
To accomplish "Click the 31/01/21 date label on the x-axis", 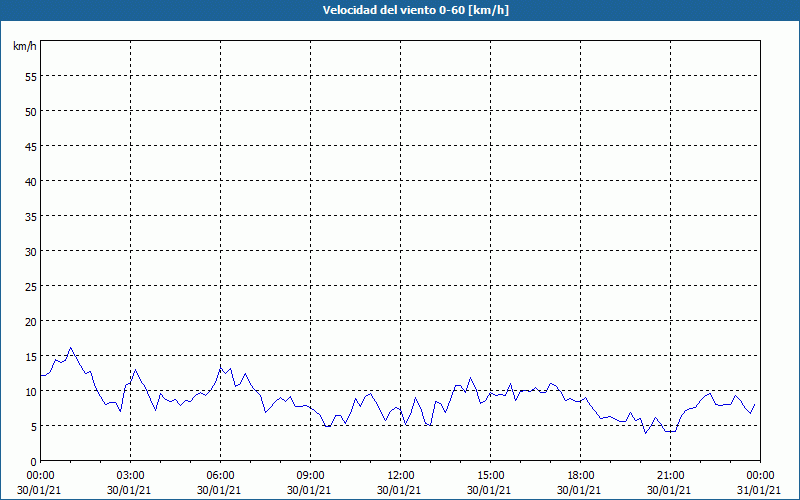I will pyautogui.click(x=760, y=489).
